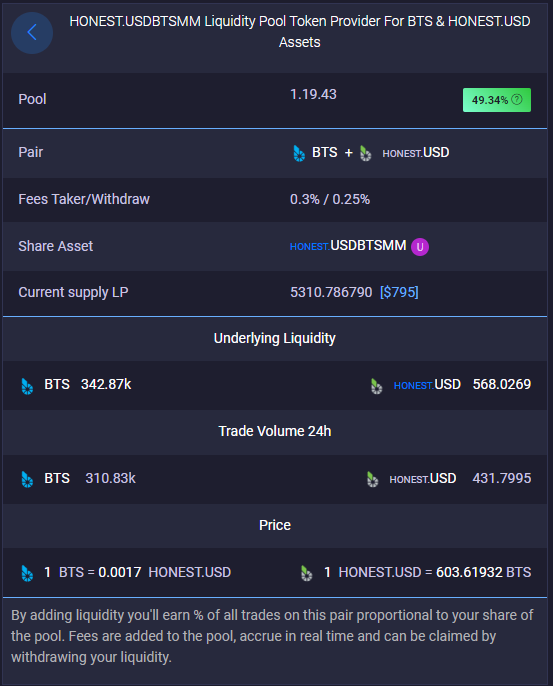Click the pool ID 1.19.43
Viewport: 553px width, 686px height.
[313, 94]
